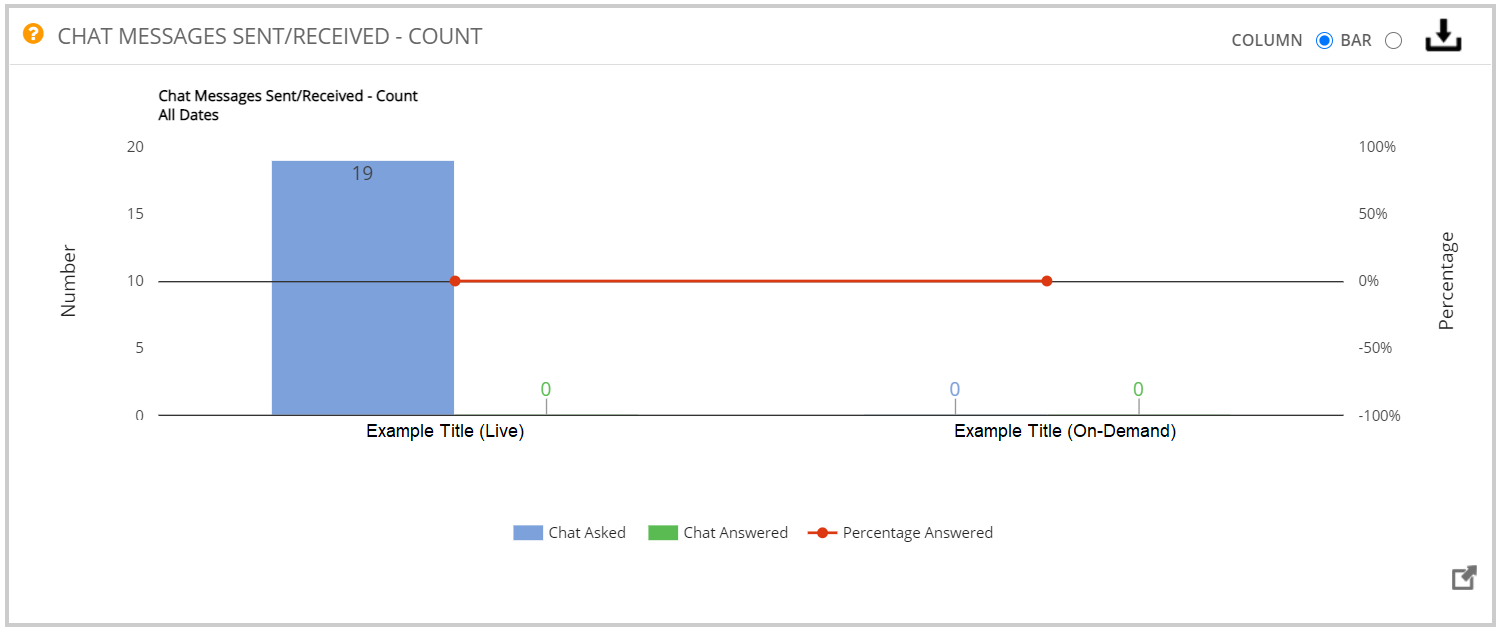Click the green 0 label under On-Demand

pyautogui.click(x=1138, y=389)
